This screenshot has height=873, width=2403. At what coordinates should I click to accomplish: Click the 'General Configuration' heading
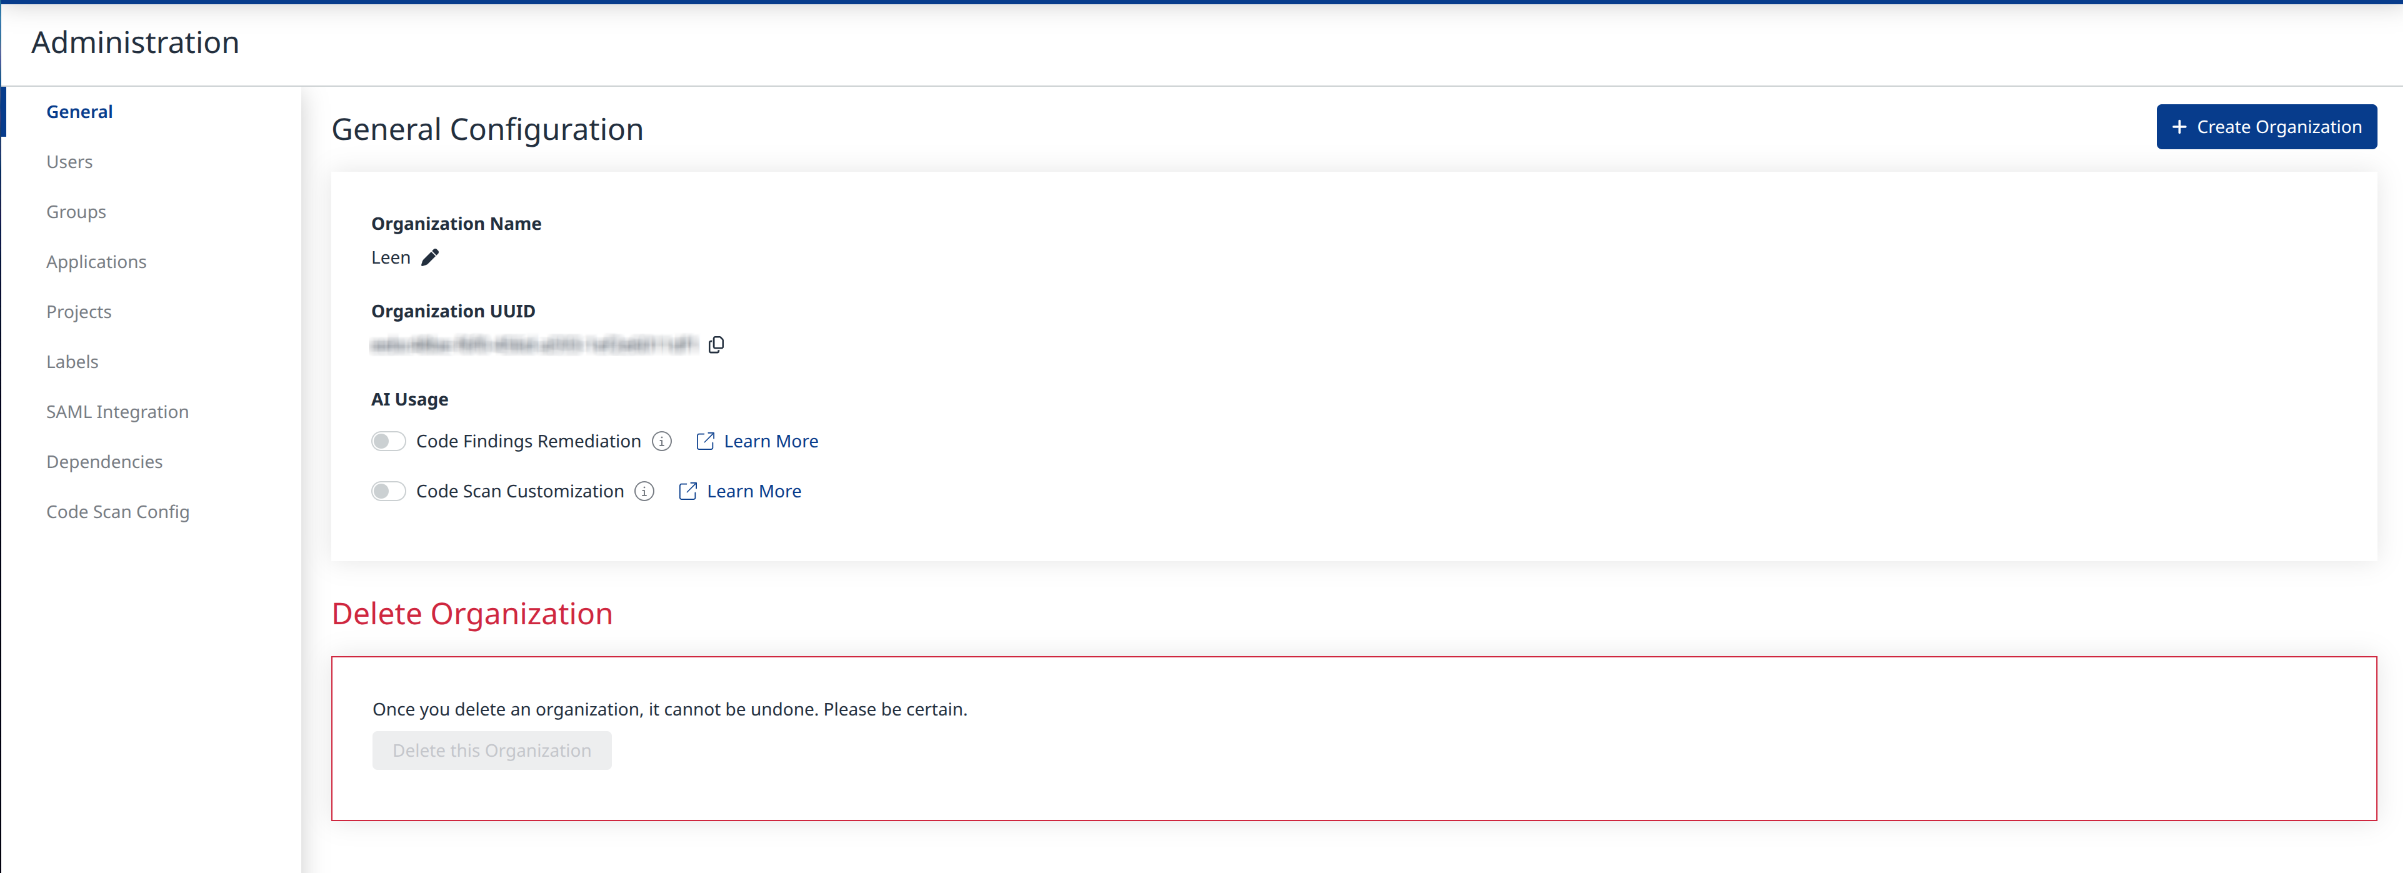[487, 129]
